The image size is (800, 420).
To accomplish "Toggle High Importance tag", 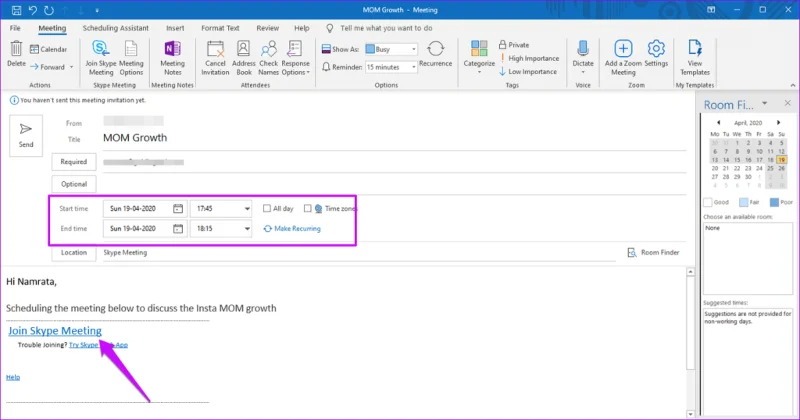I will pyautogui.click(x=529, y=58).
